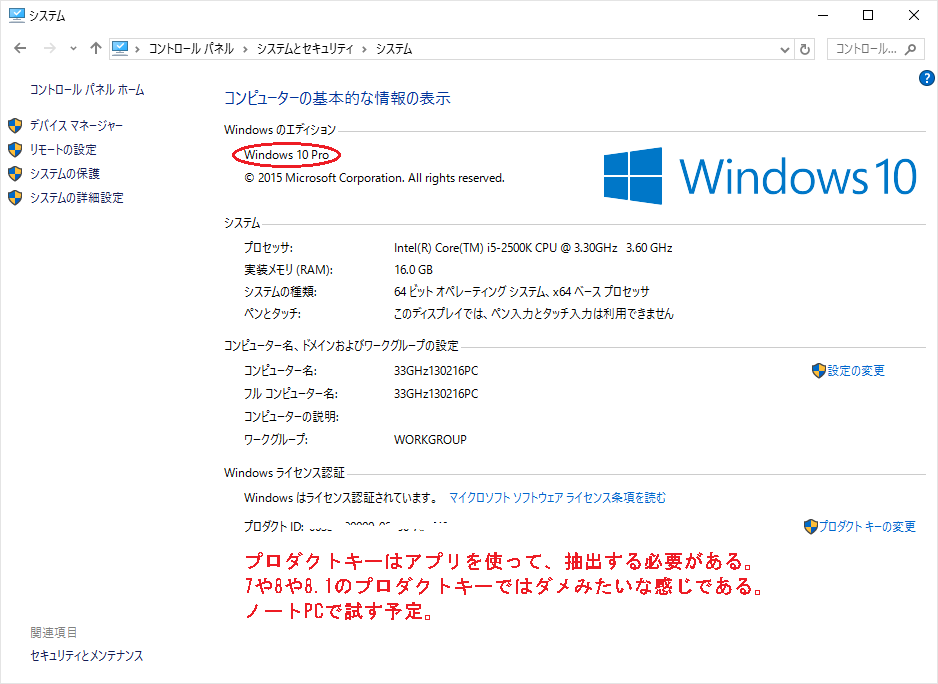Screen dimensions: 938x684
Task: Open システムの保護 link
Action: (65, 174)
